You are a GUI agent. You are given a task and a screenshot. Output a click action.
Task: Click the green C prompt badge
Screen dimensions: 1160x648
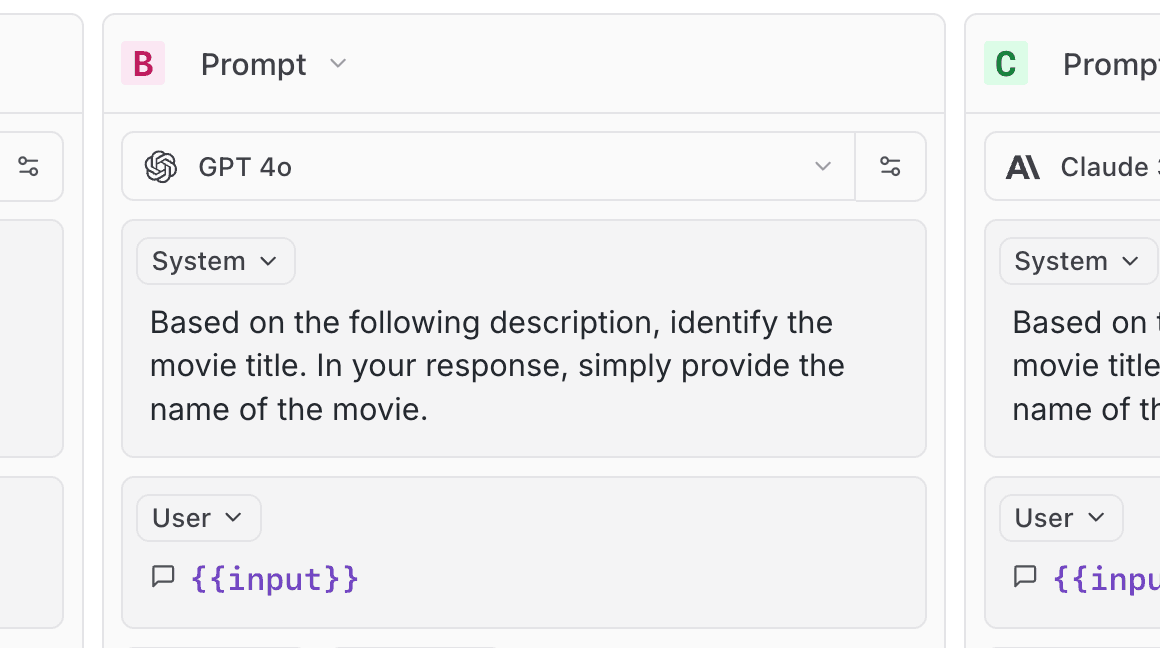pos(1005,64)
